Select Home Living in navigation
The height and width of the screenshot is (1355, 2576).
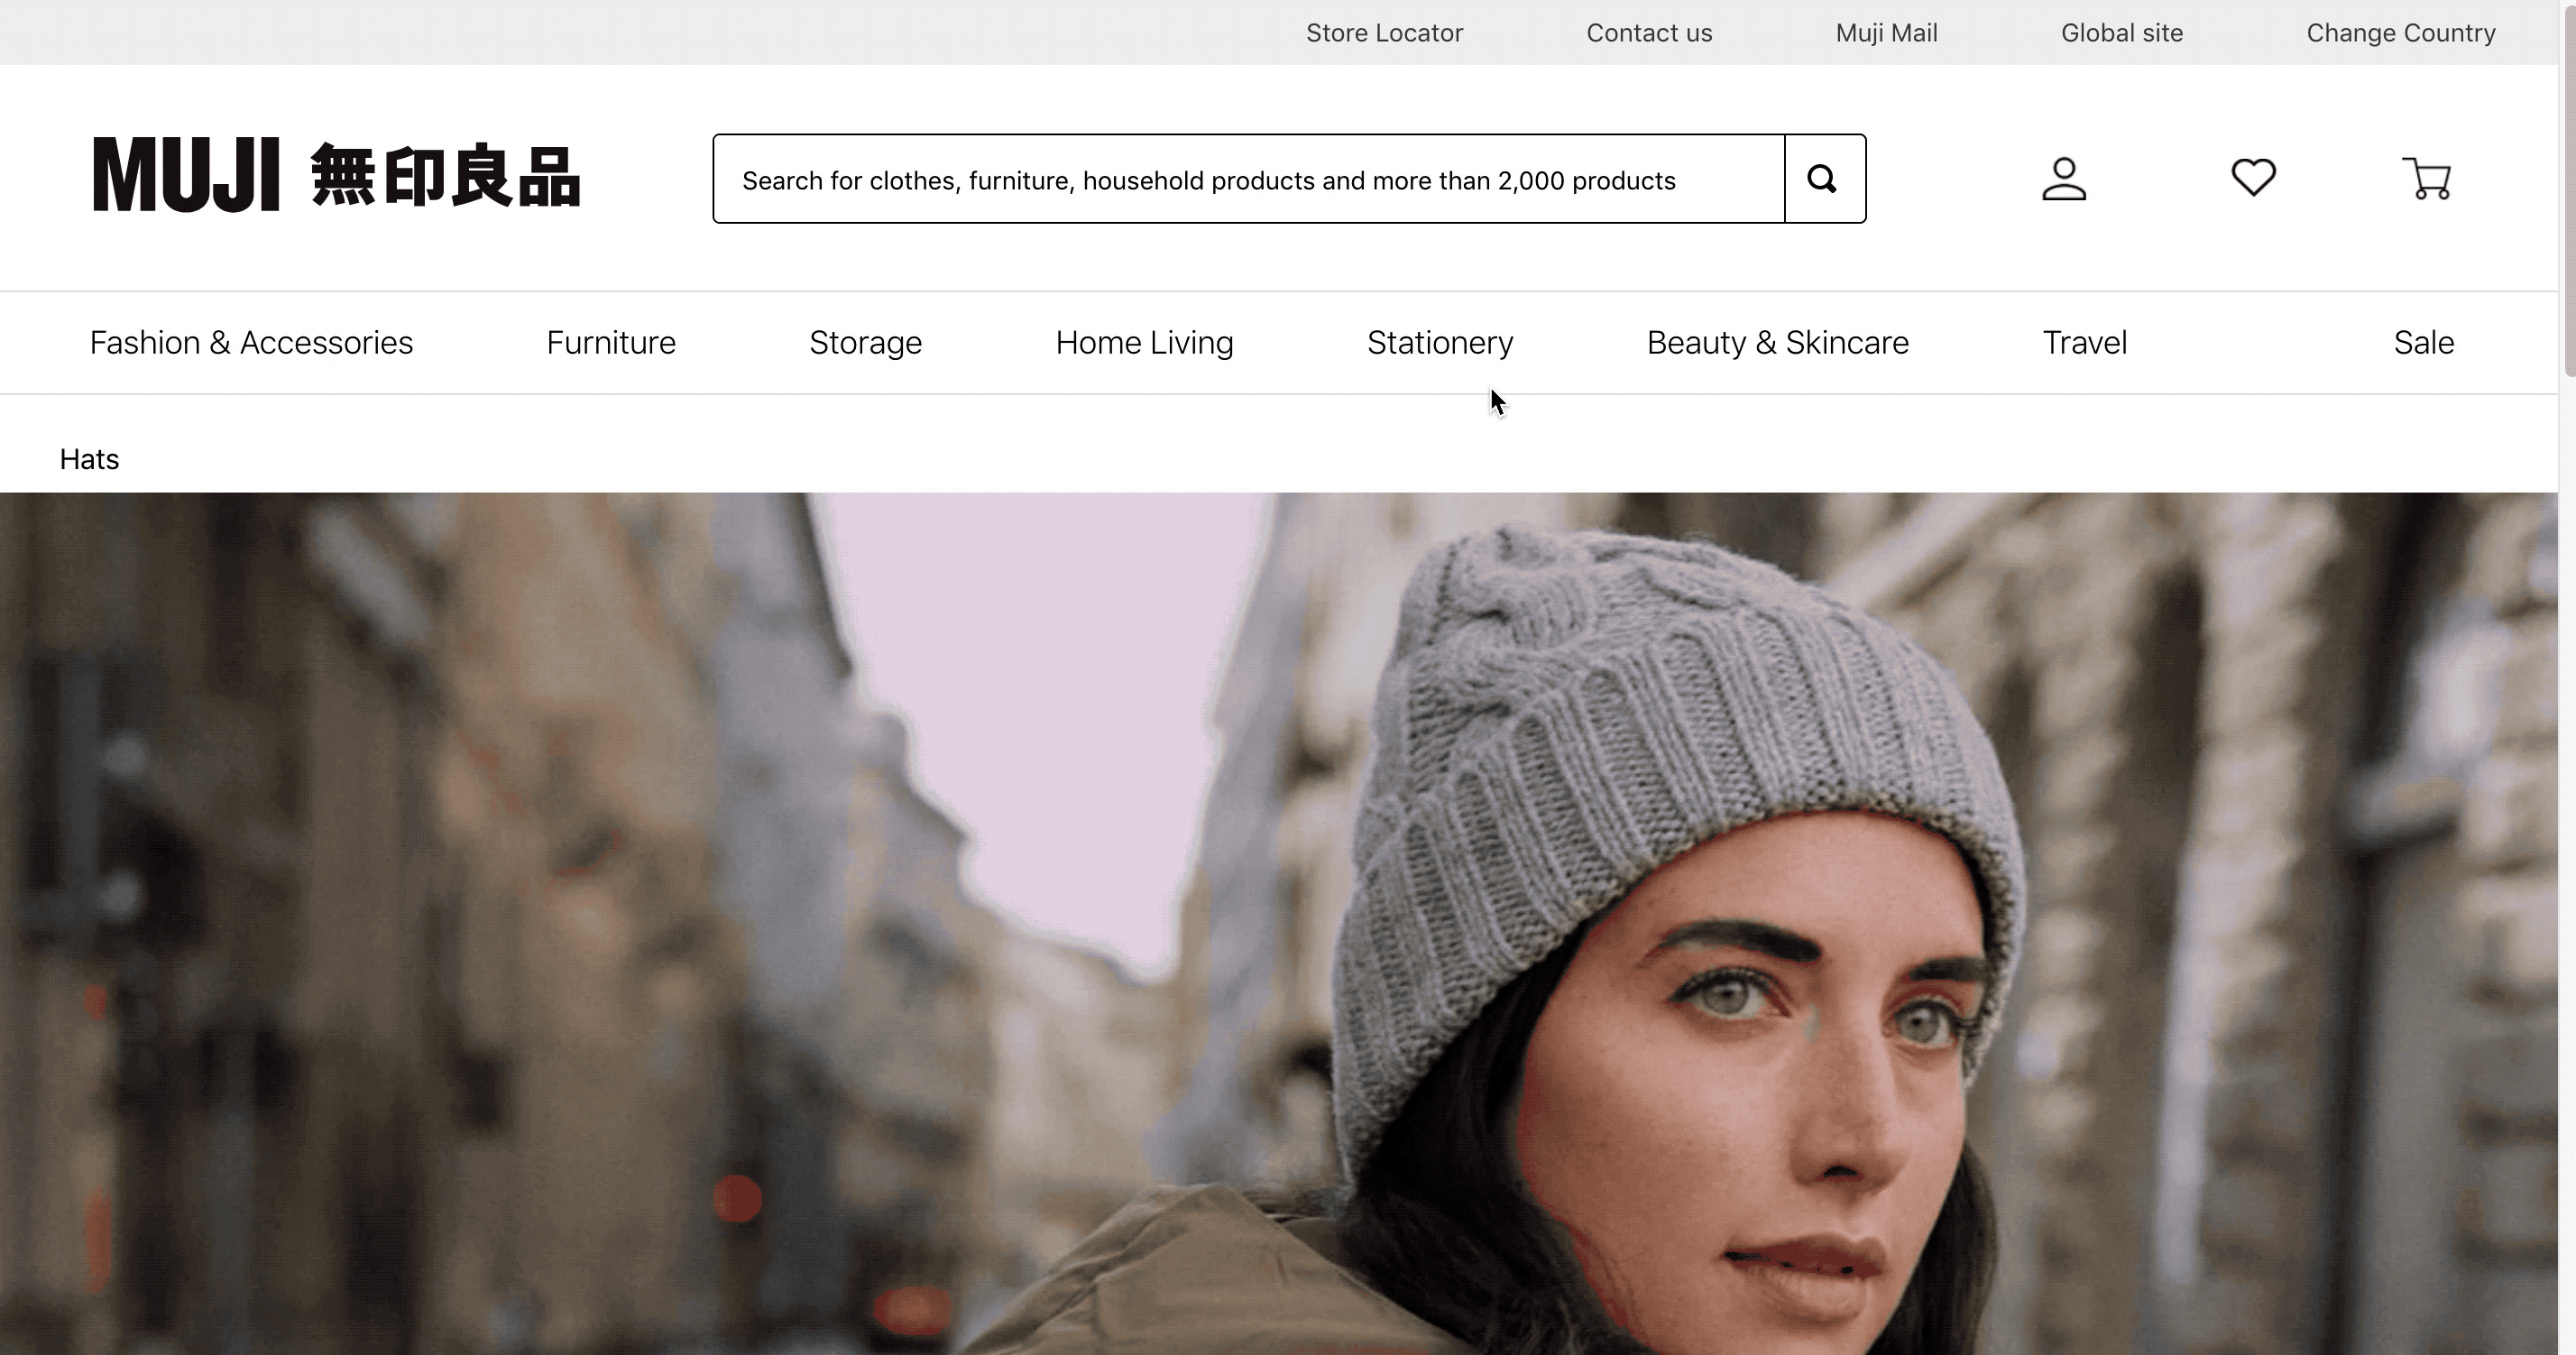[x=1144, y=343]
